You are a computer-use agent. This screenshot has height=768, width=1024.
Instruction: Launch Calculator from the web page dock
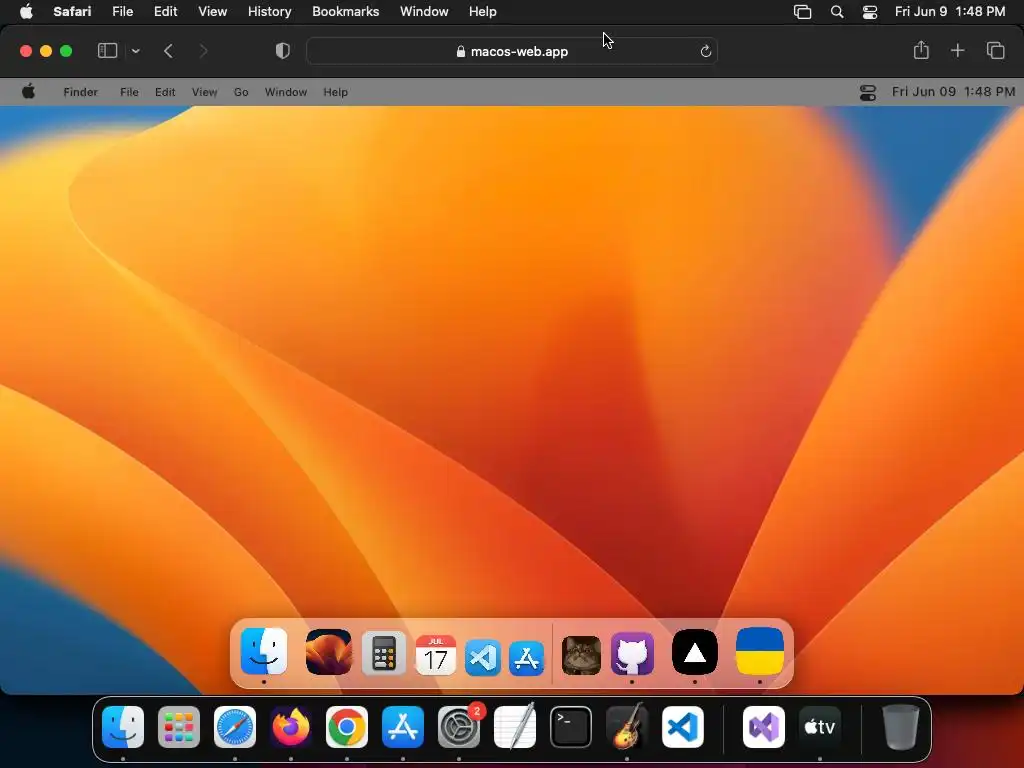[x=384, y=653]
